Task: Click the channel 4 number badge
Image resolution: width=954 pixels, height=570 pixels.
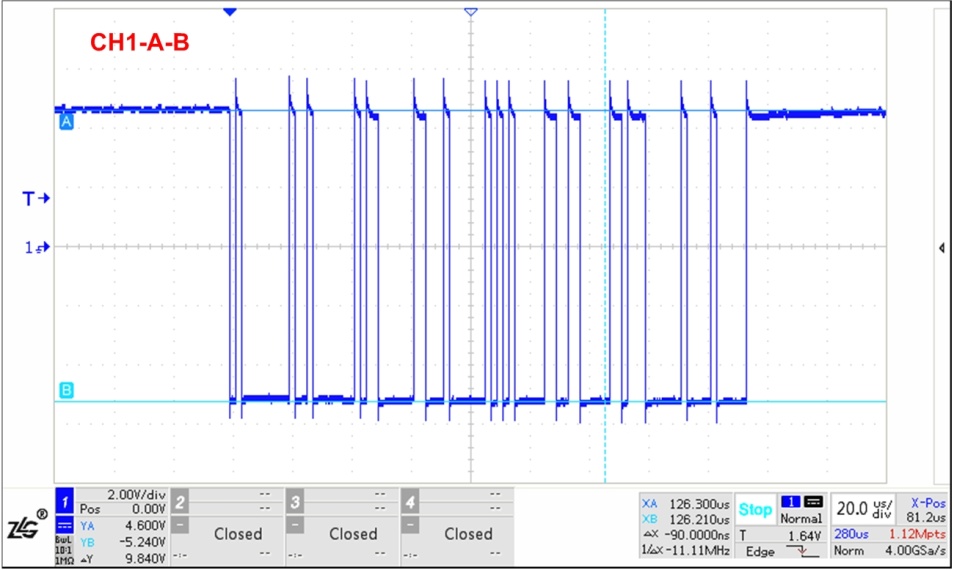Action: point(409,499)
